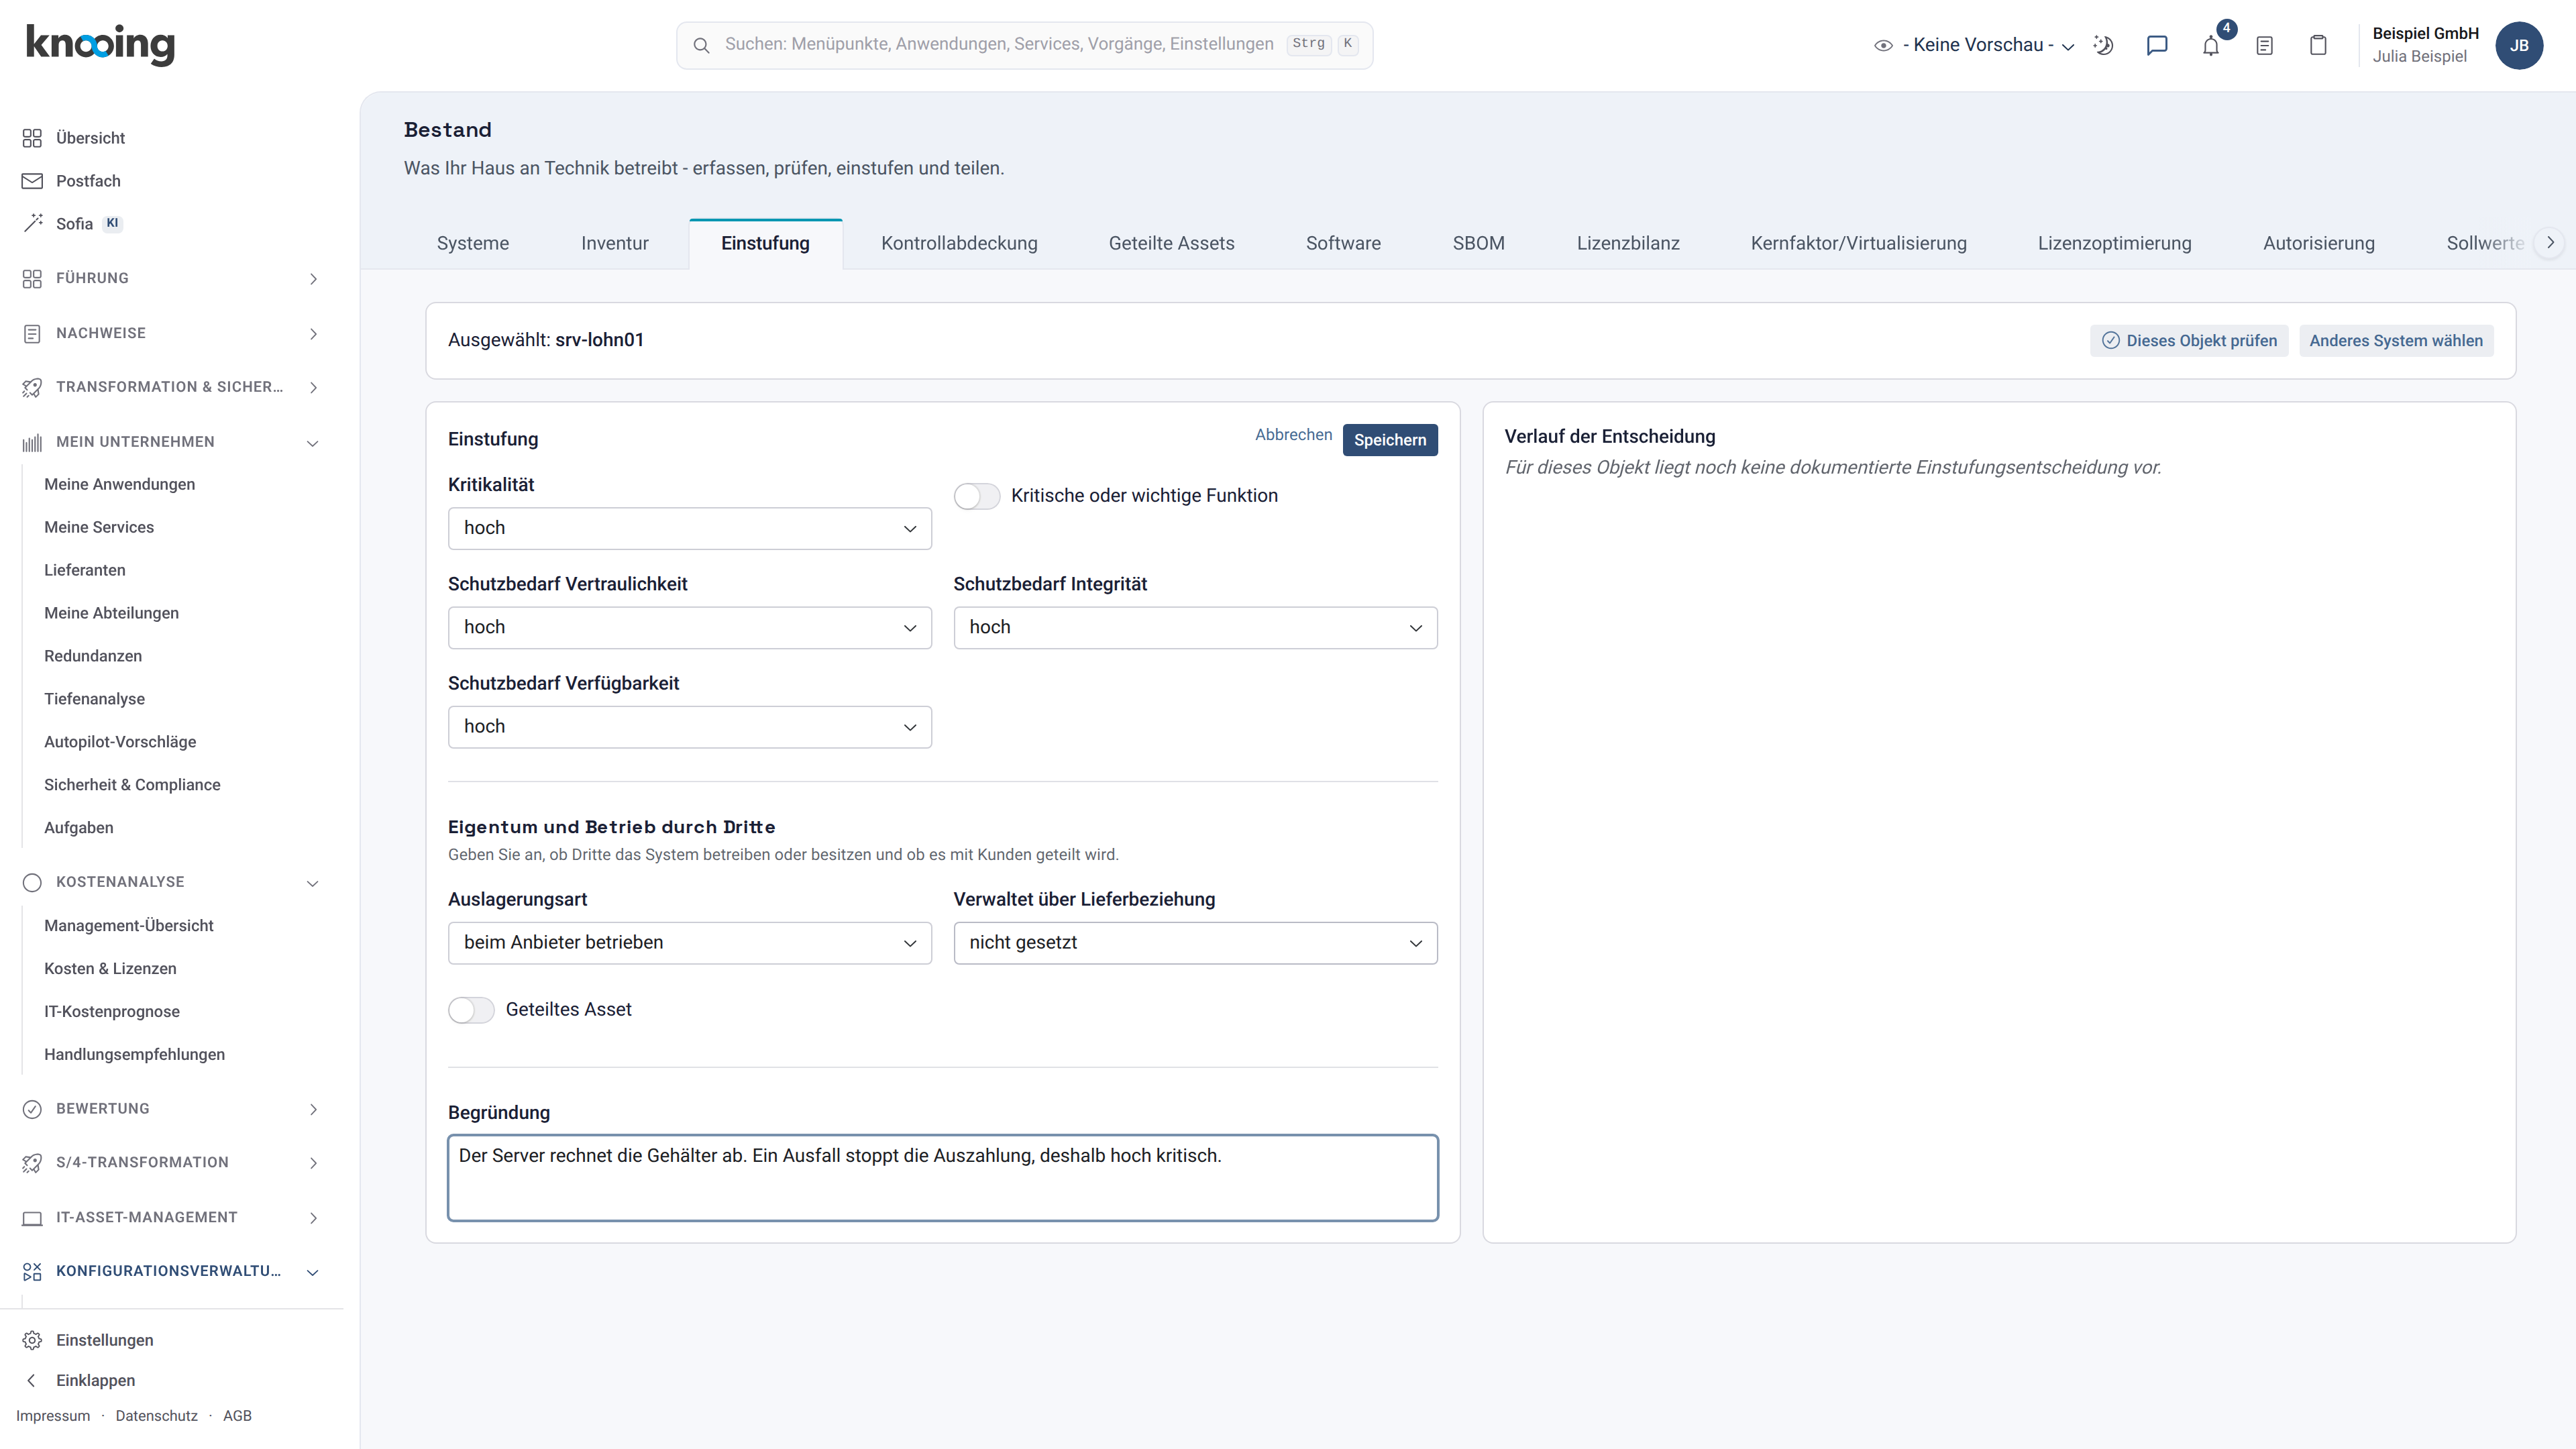Open the Keine Vorschau preview dropdown
2576x1449 pixels.
(1974, 45)
